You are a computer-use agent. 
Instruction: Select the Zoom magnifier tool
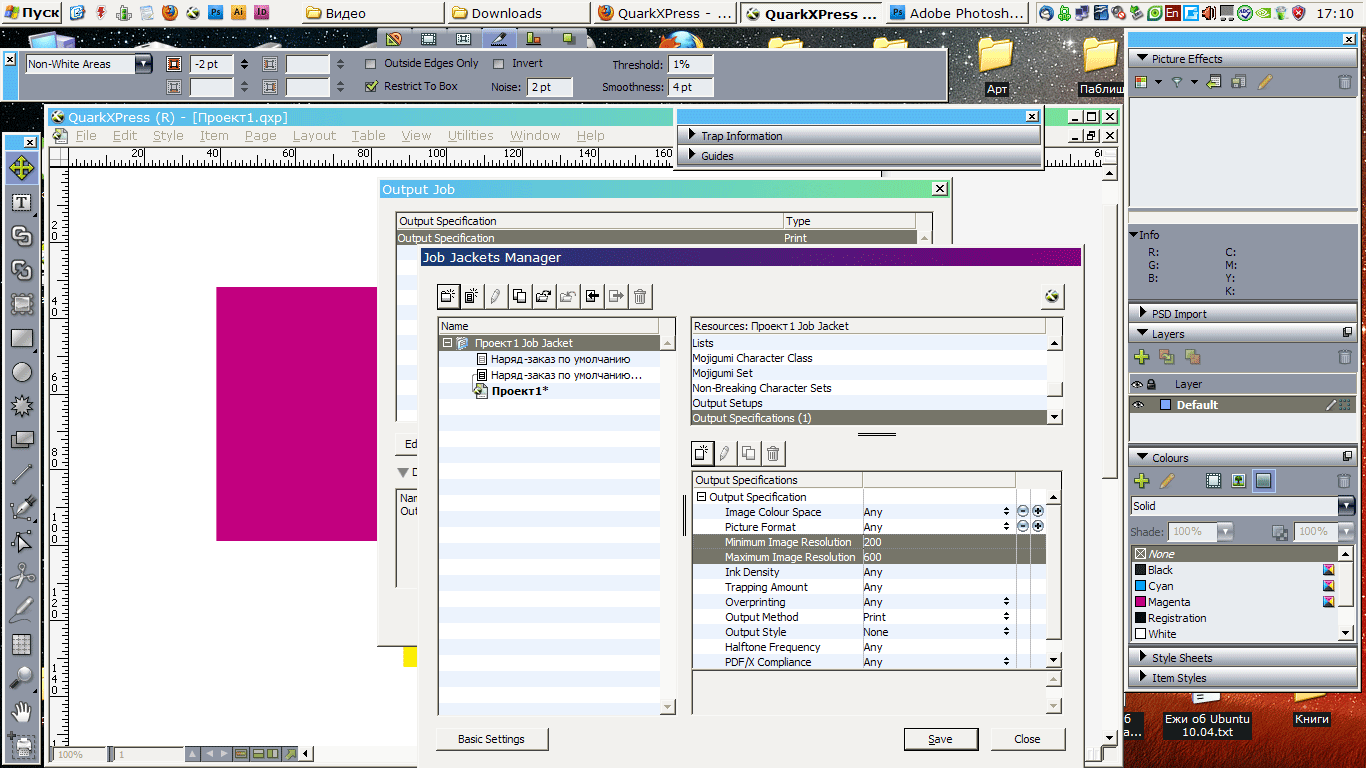tap(21, 678)
